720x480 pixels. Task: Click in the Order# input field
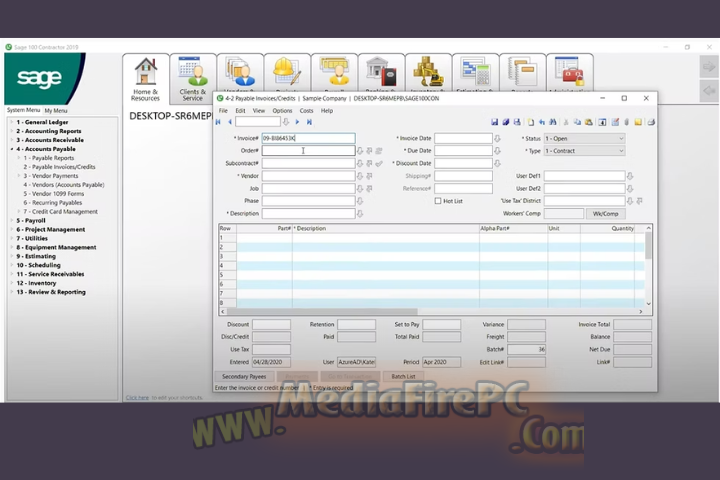309,151
